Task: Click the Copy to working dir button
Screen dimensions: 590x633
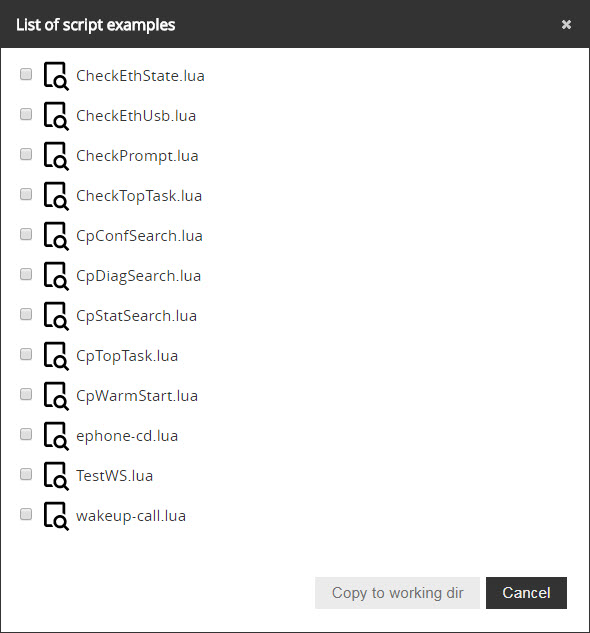Action: click(397, 593)
